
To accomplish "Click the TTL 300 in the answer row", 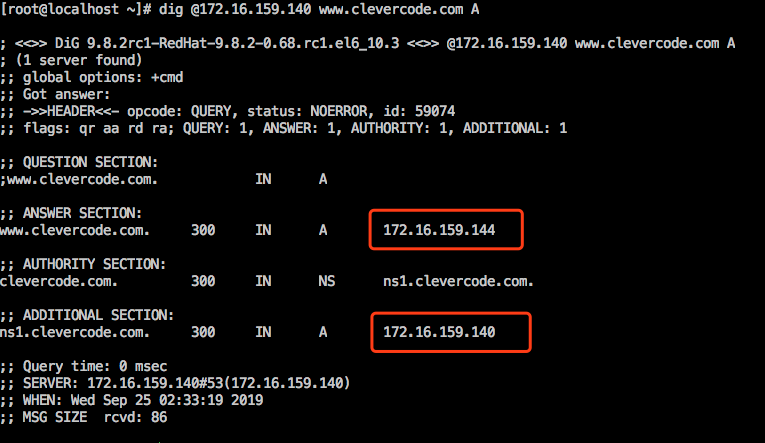I will tap(203, 230).
